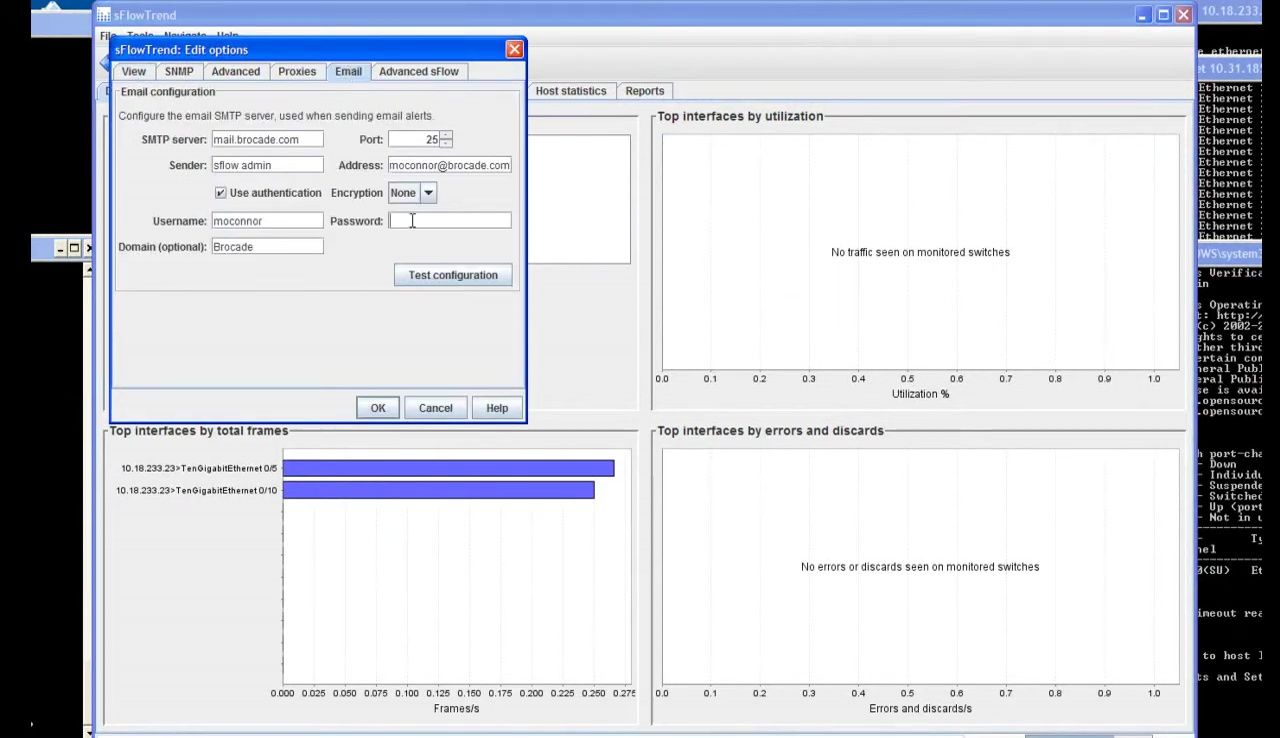Image resolution: width=1280 pixels, height=738 pixels.
Task: Click the 'Frames/s' axis label
Action: (x=456, y=709)
